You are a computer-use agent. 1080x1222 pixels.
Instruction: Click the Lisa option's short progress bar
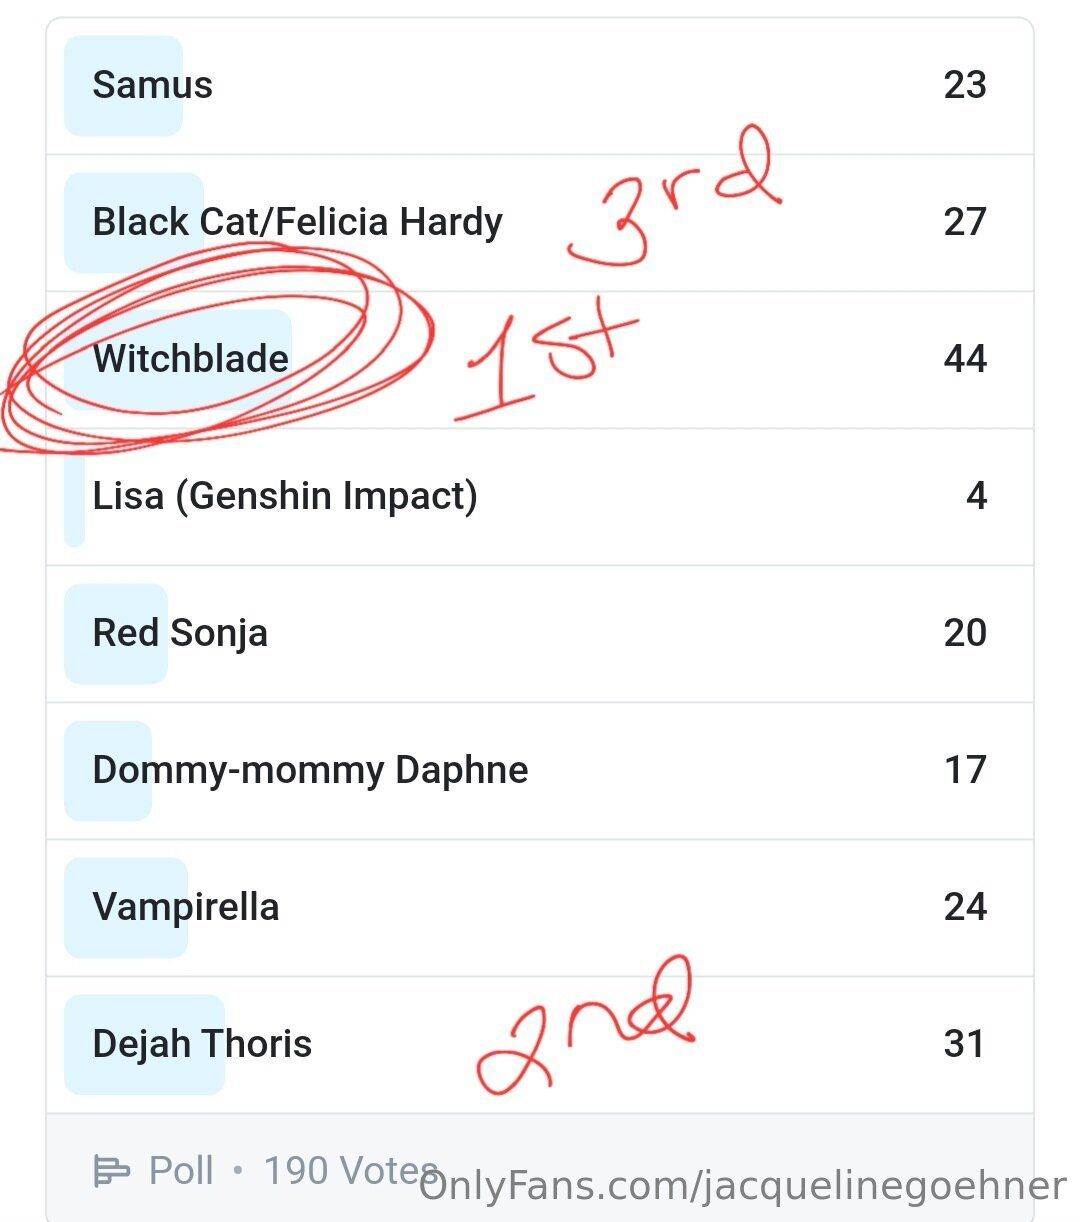point(74,497)
